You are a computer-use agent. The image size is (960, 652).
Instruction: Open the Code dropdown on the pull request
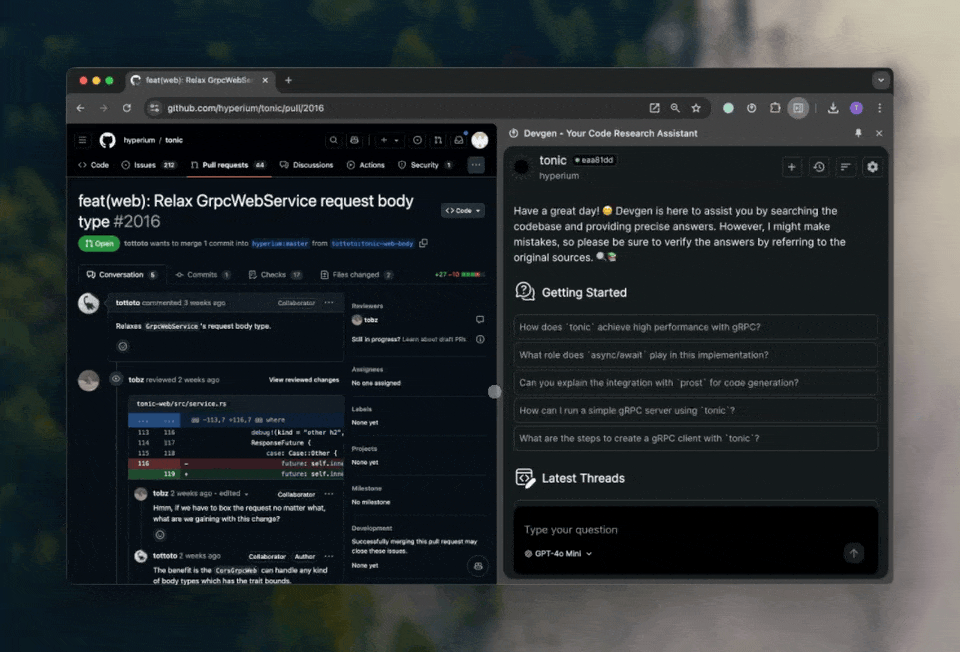pos(463,211)
